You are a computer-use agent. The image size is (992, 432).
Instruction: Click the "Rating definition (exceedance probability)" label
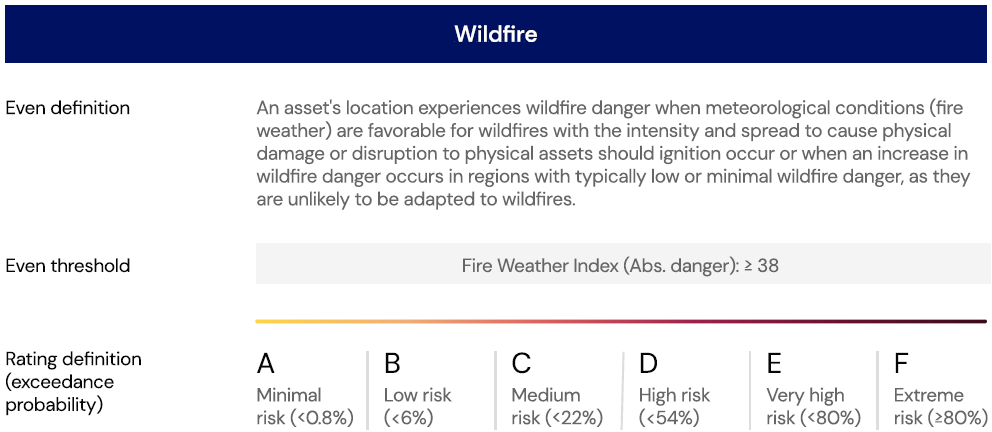coord(74,382)
